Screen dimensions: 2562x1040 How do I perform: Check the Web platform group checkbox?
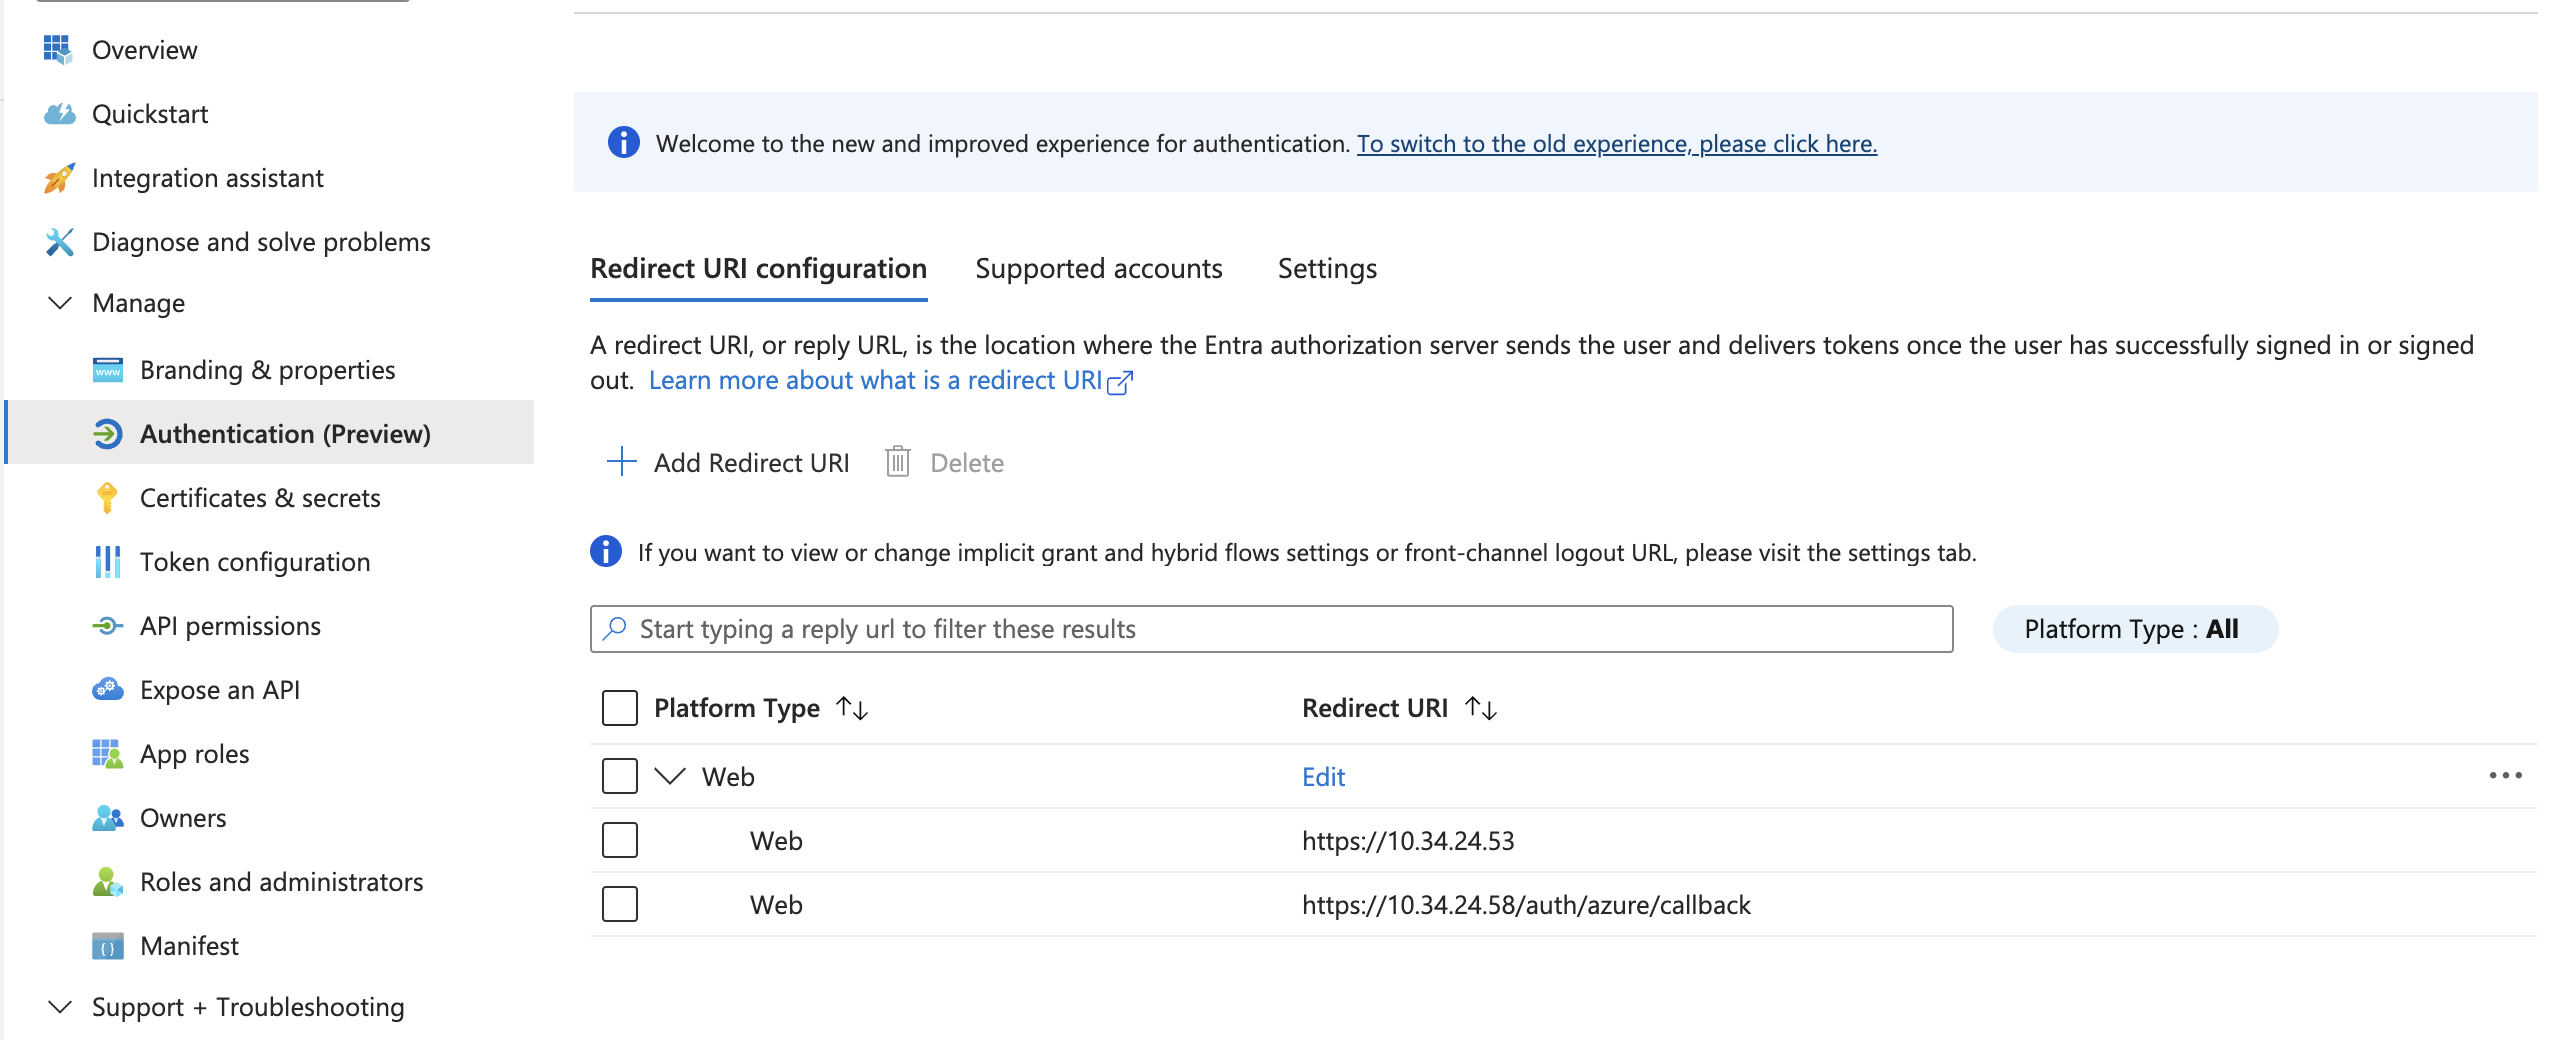click(x=619, y=776)
